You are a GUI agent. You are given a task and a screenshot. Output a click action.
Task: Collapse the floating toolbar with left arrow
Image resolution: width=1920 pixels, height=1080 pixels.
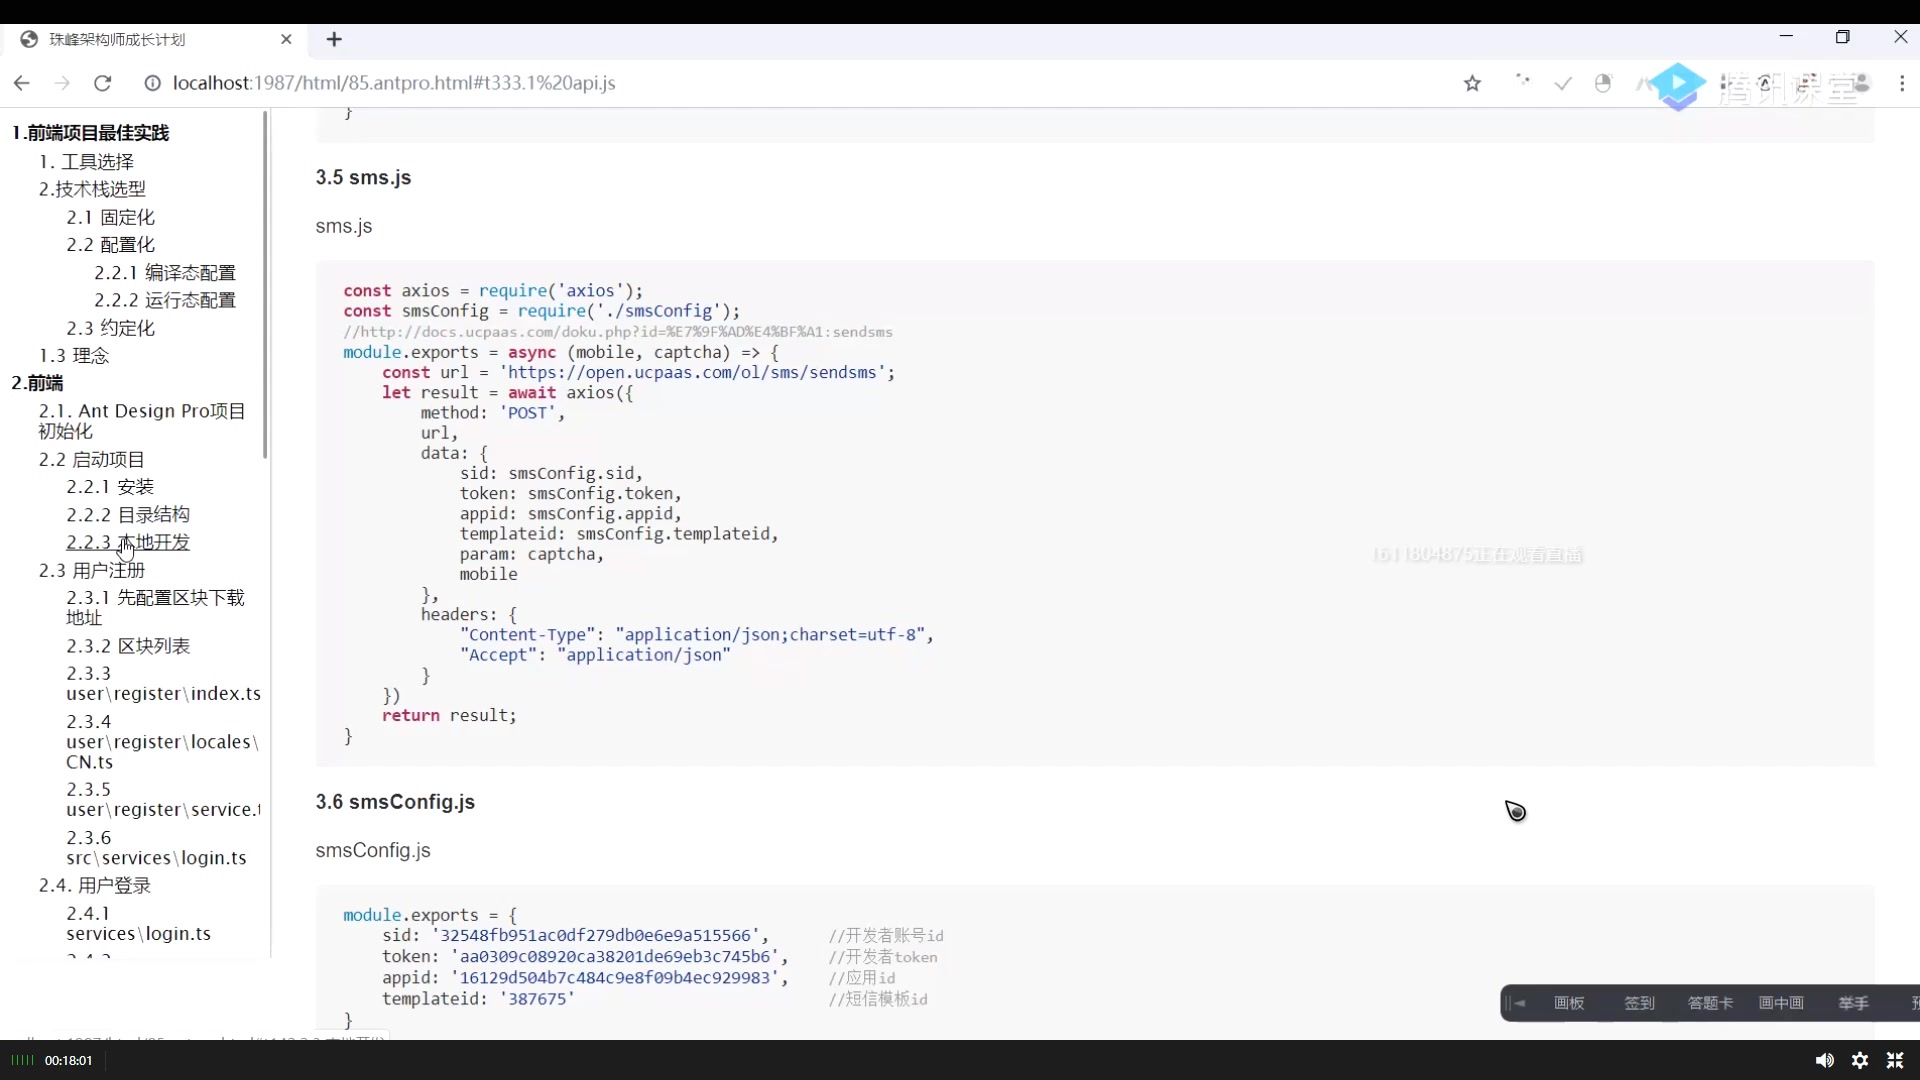click(1518, 1003)
